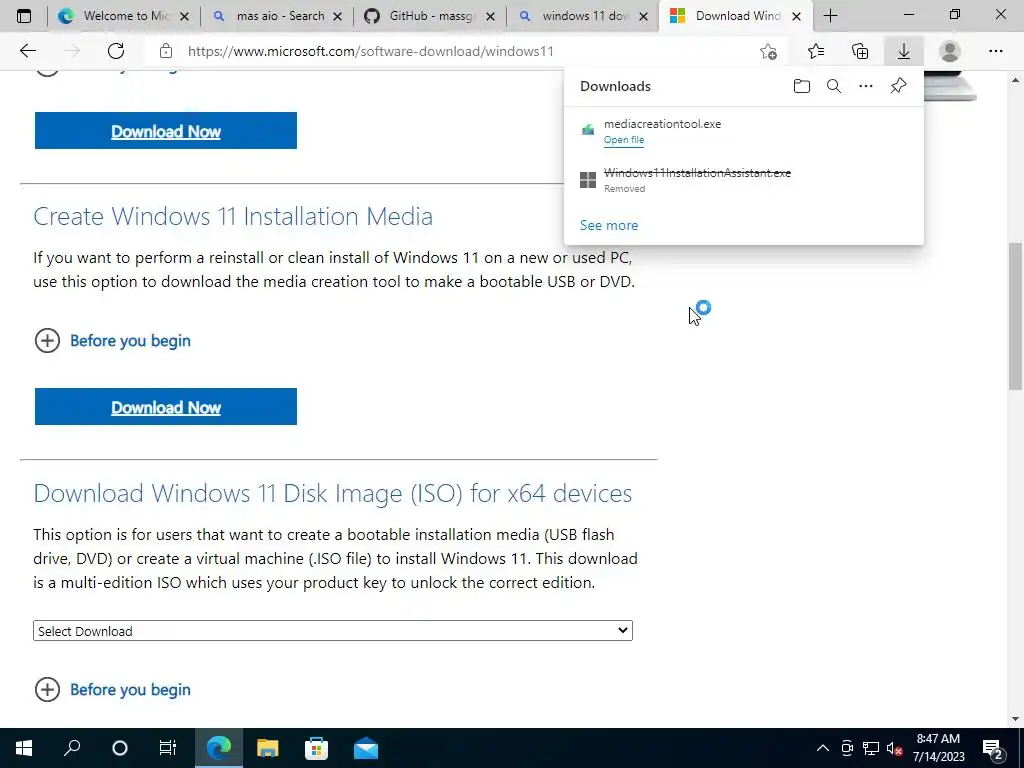1024x768 pixels.
Task: Click Windows11InstallationAssistant.exe file icon
Action: tap(588, 180)
